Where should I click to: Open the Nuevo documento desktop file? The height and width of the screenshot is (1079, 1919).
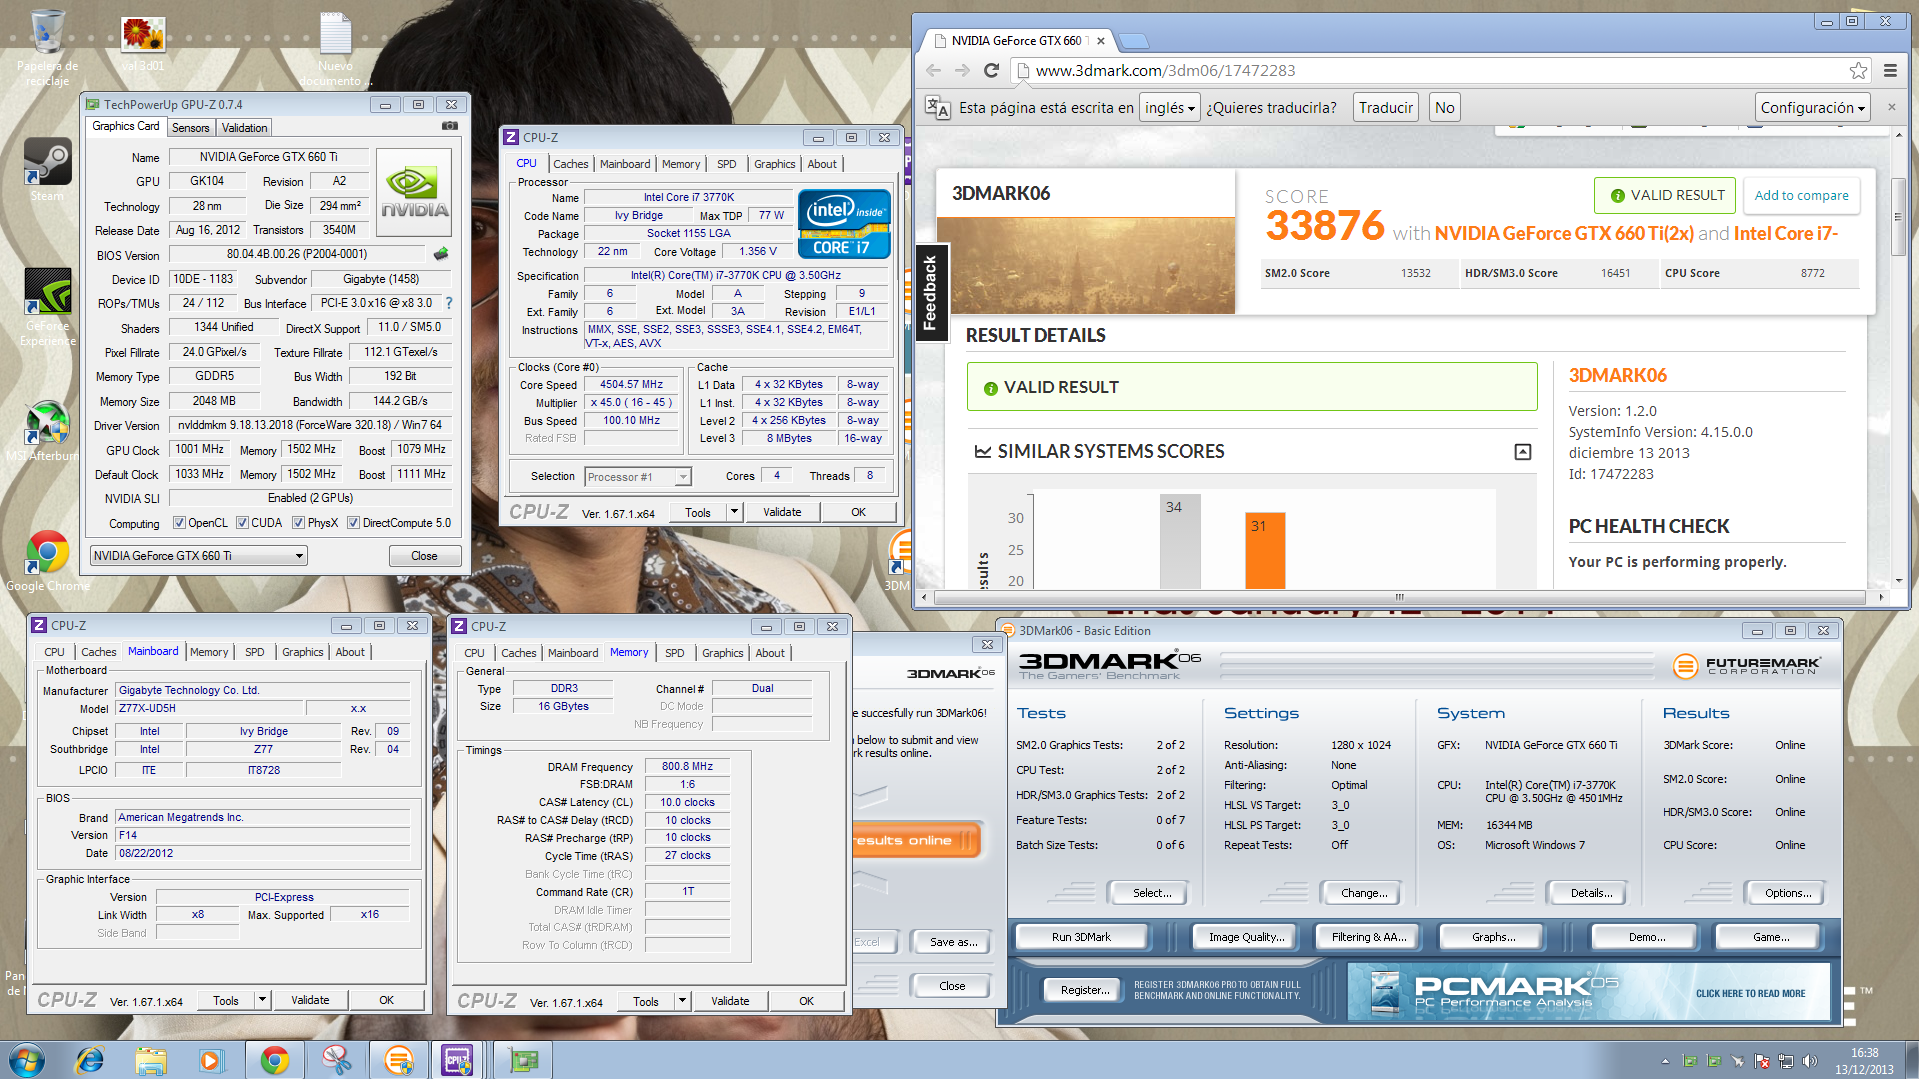(335, 47)
